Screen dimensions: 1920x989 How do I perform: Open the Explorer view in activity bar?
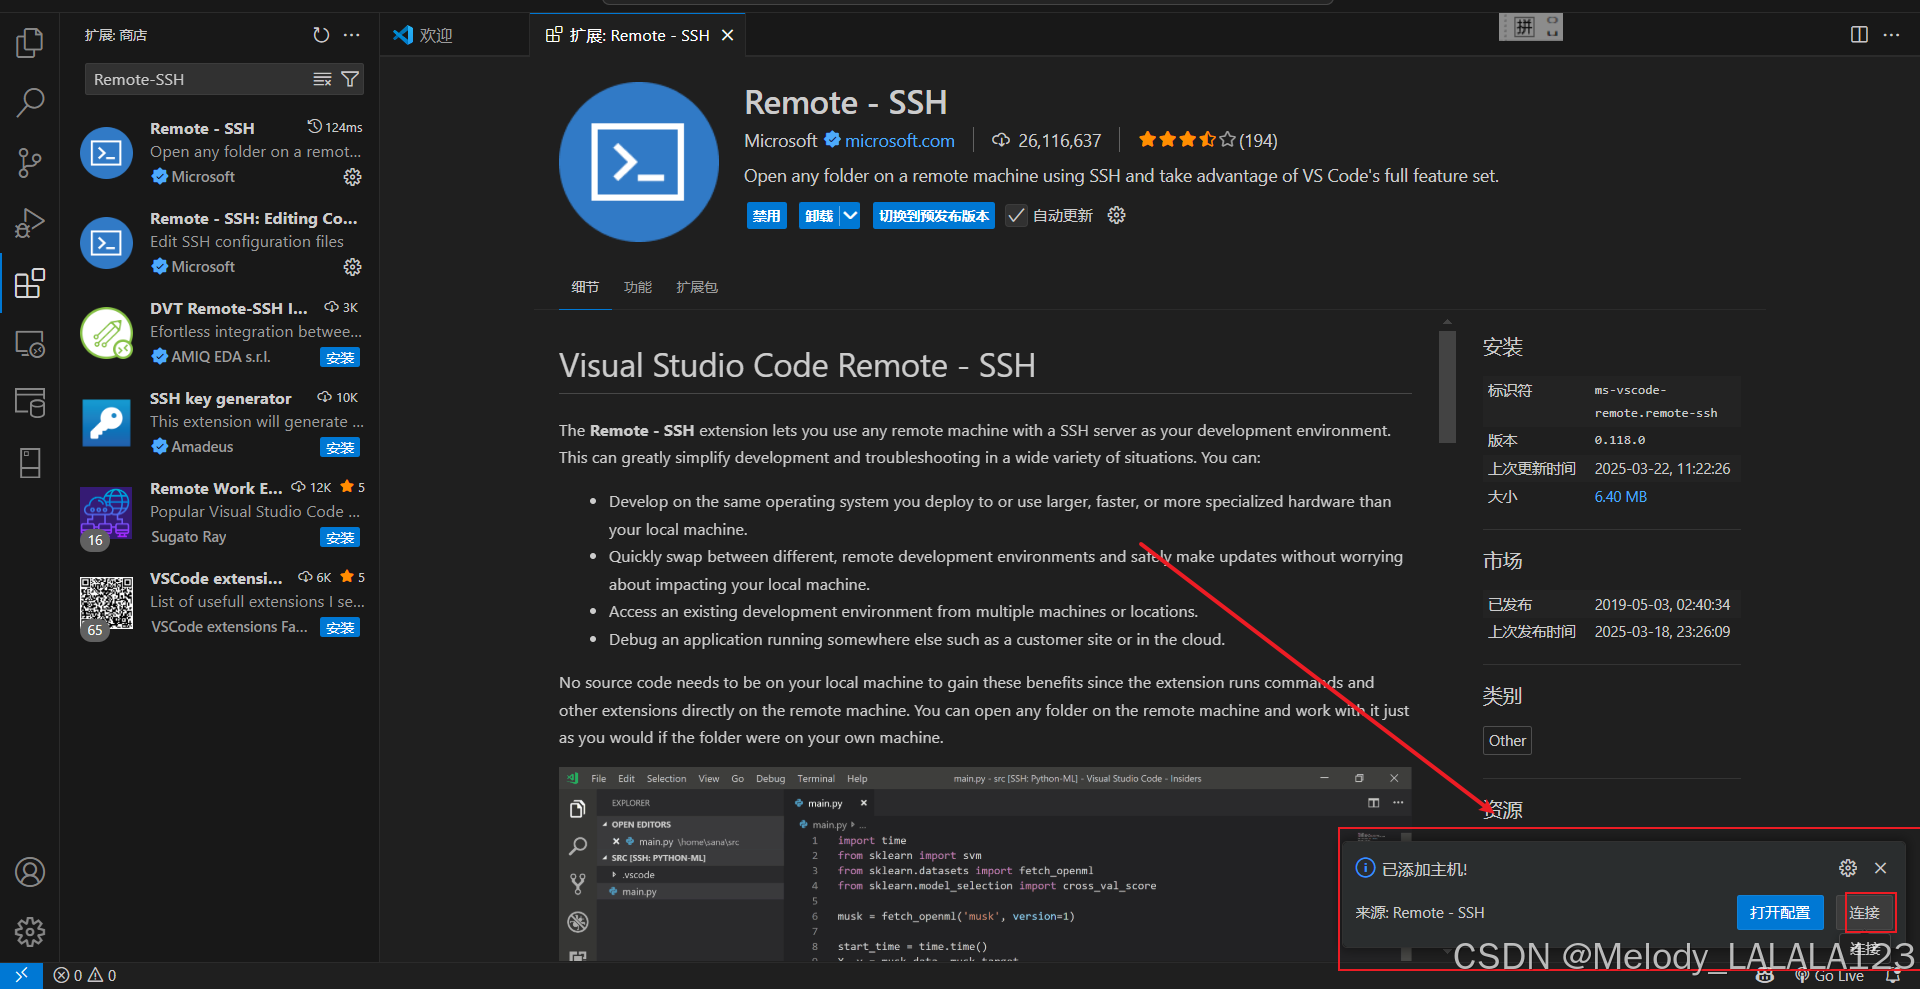(x=30, y=42)
